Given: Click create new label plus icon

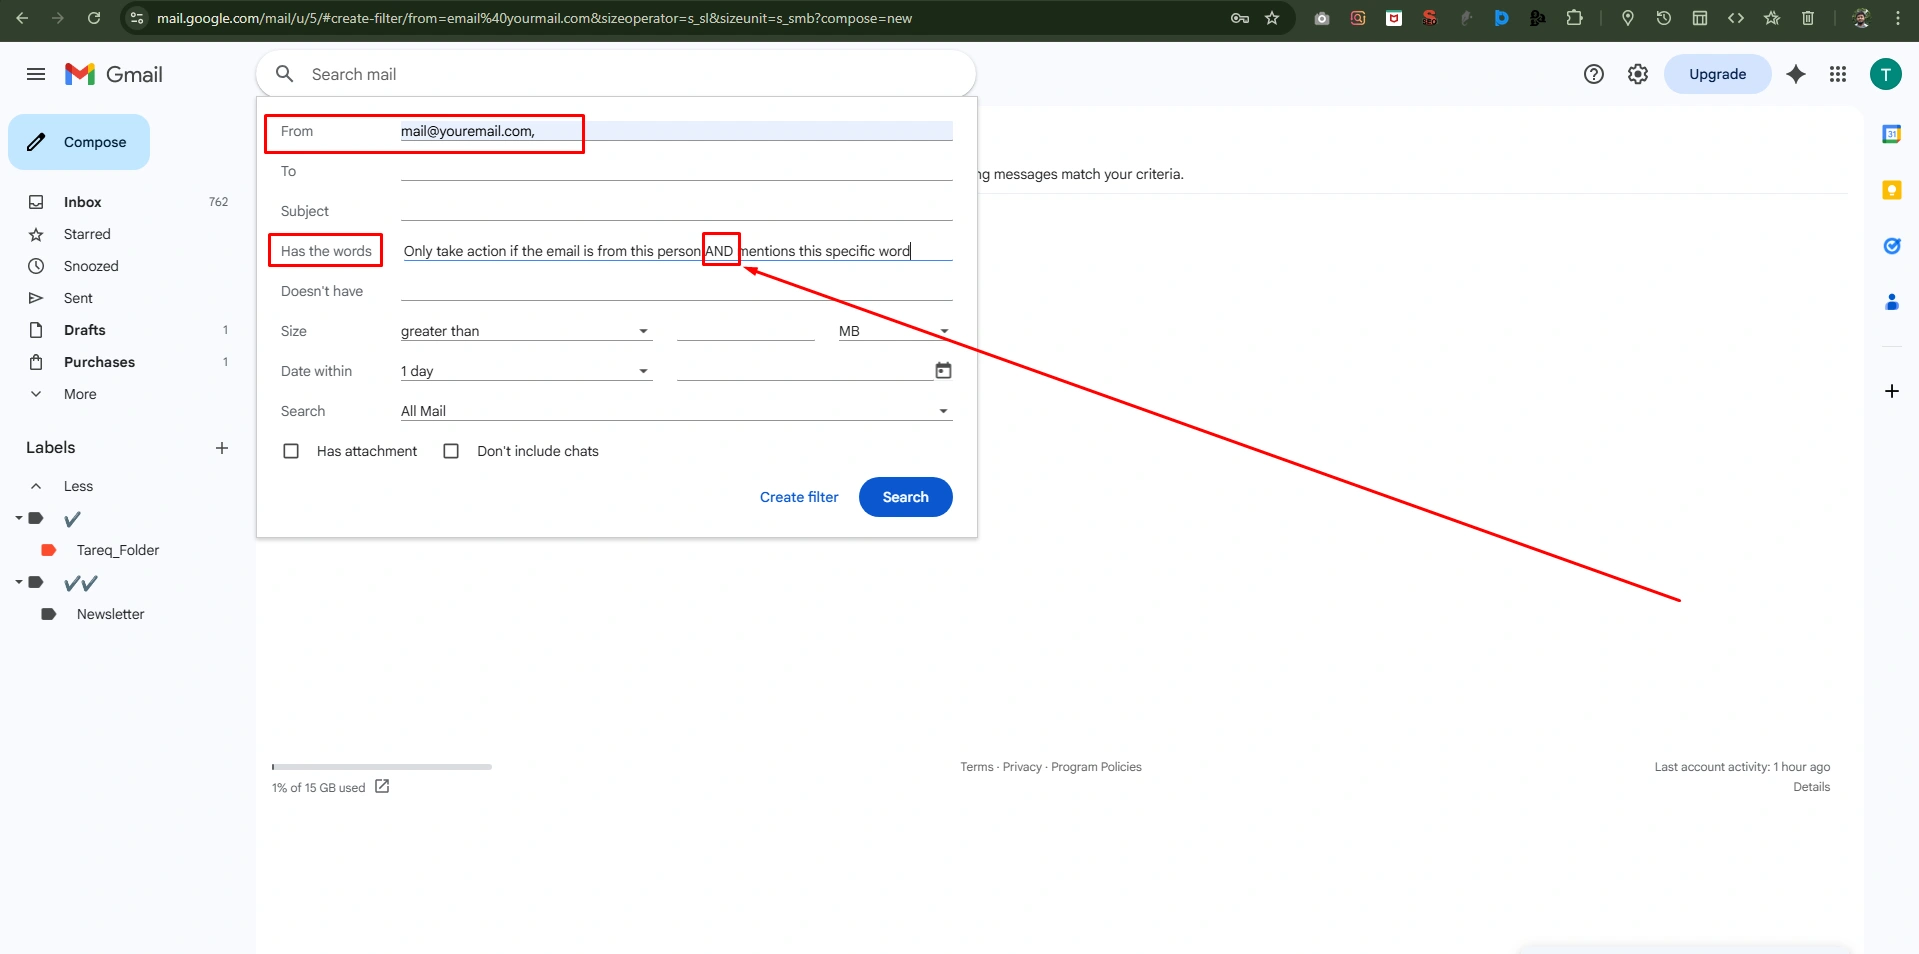Looking at the screenshot, I should click(x=222, y=448).
